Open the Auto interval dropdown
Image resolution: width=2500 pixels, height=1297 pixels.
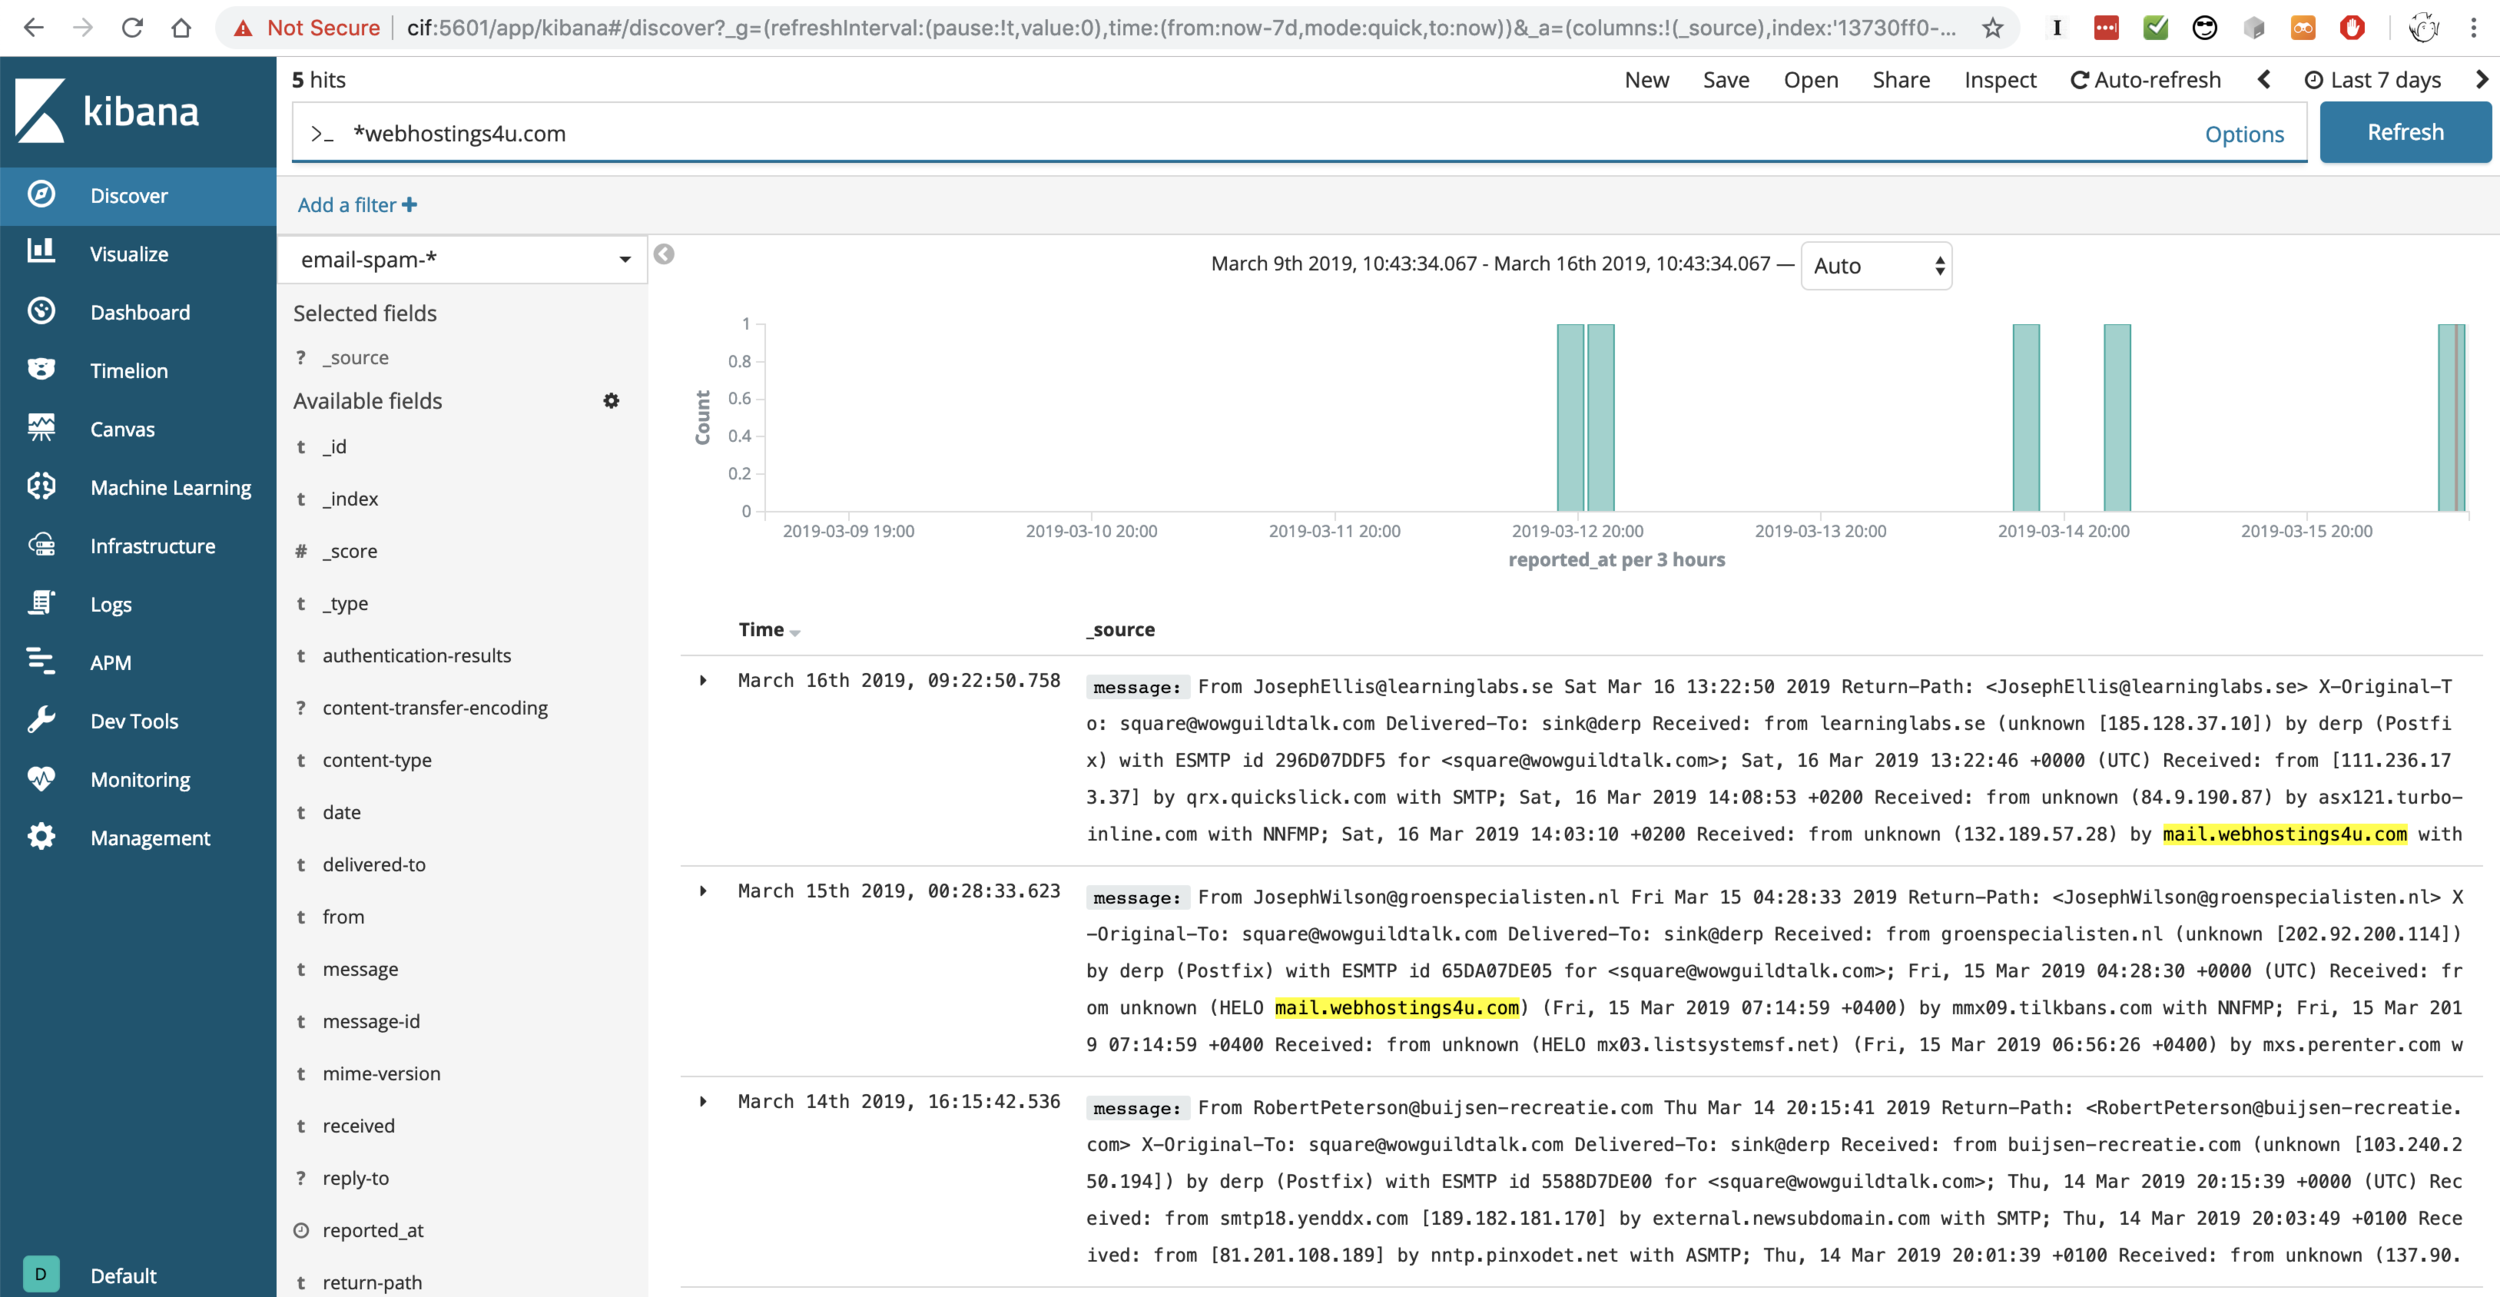coord(1876,266)
